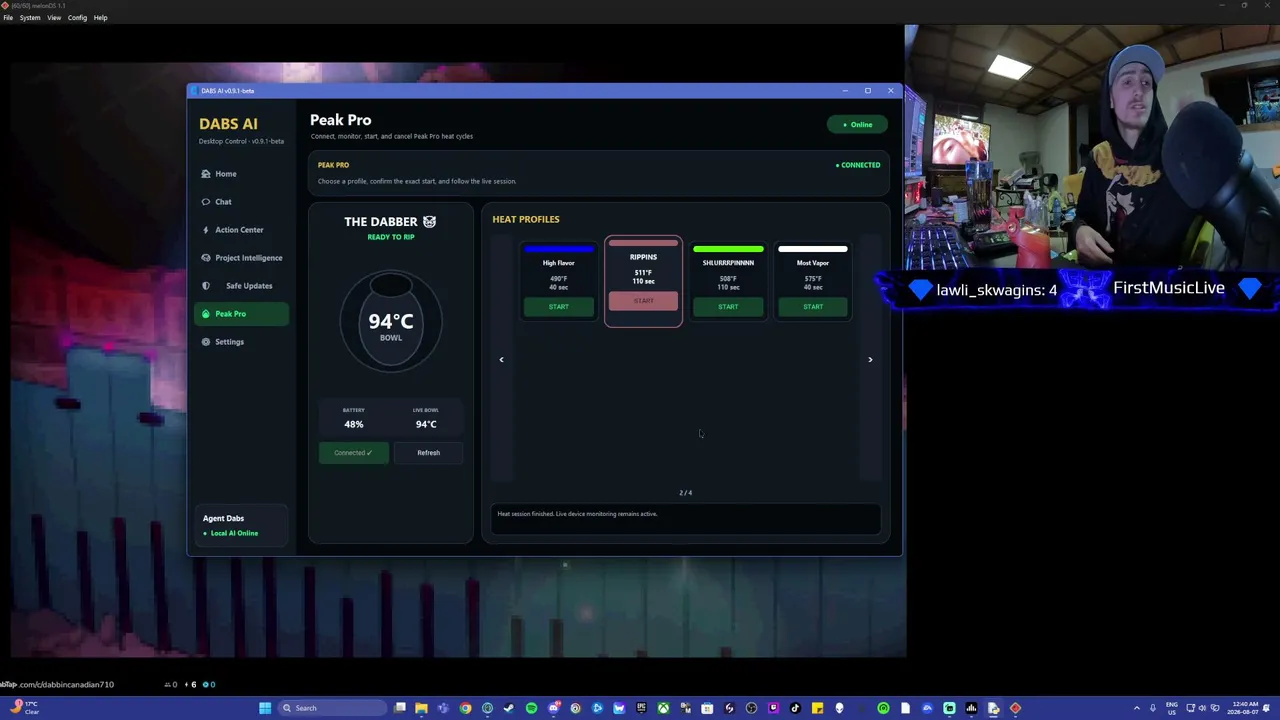Click the Settings gear icon in sidebar

tap(206, 342)
